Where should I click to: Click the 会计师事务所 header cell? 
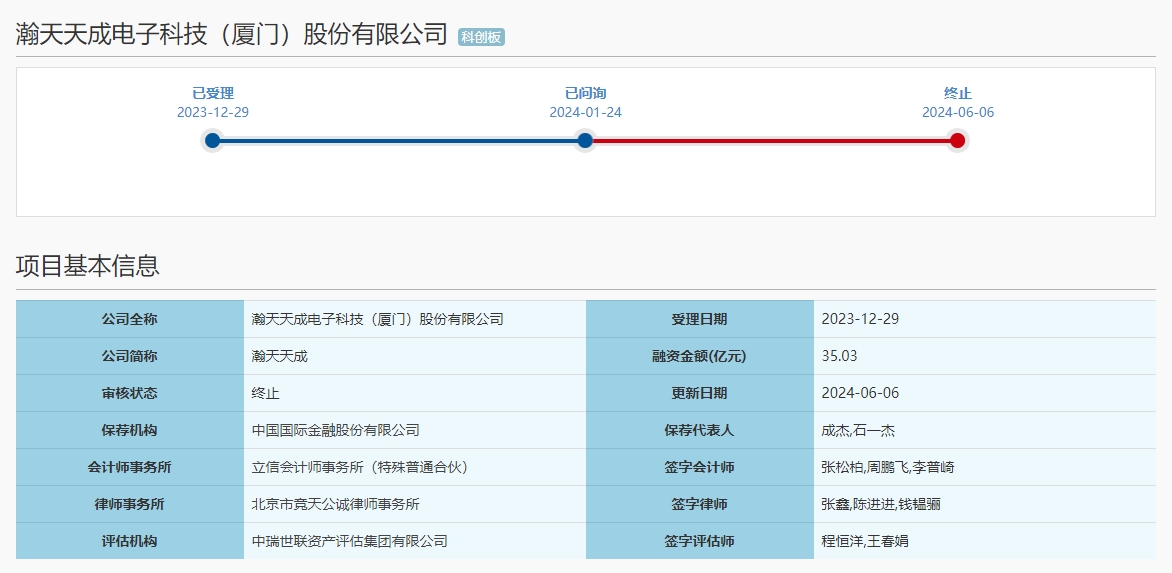[130, 467]
